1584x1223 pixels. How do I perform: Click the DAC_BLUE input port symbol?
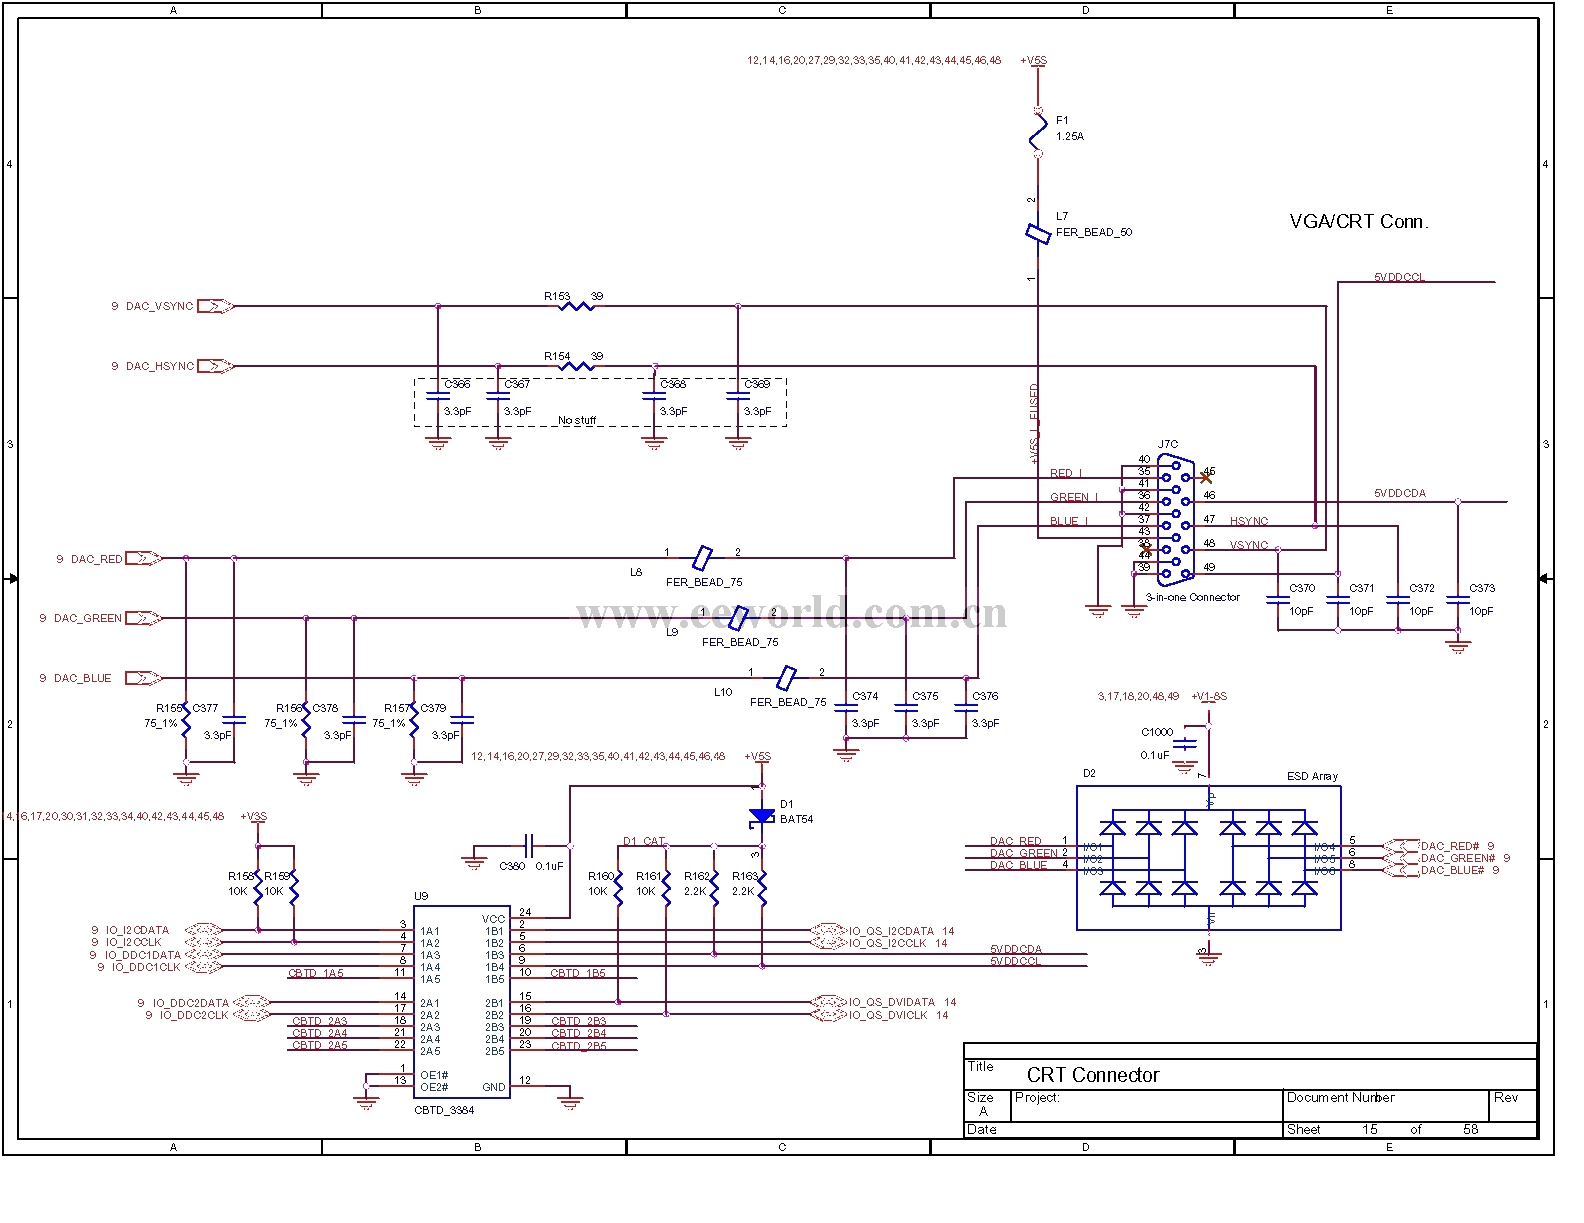tap(144, 678)
